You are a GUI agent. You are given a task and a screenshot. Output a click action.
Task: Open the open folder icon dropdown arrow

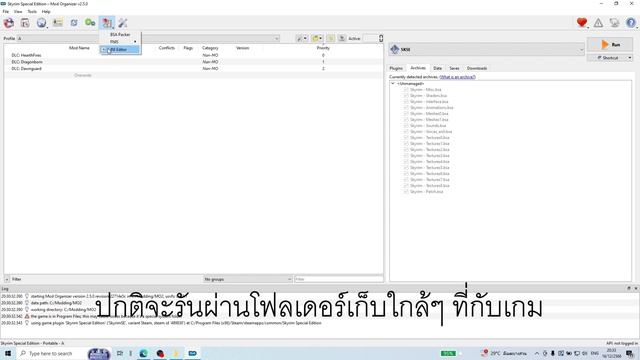tap(320, 38)
